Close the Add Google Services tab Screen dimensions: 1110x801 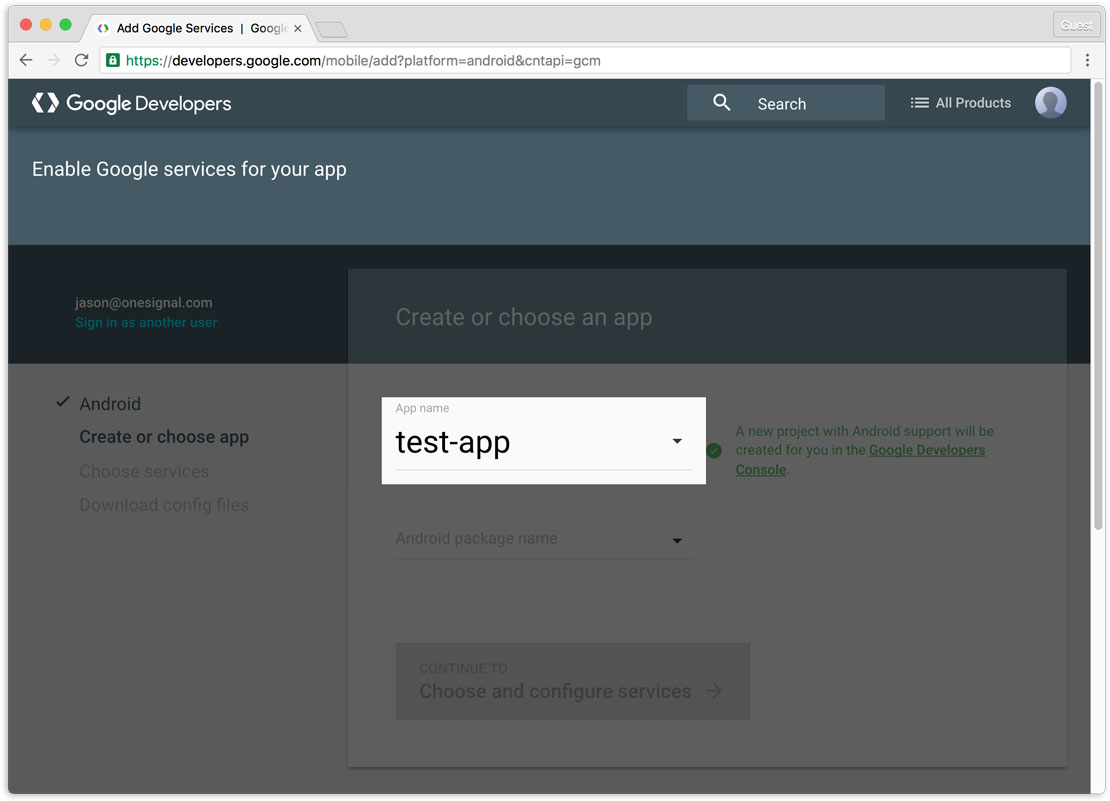[298, 28]
